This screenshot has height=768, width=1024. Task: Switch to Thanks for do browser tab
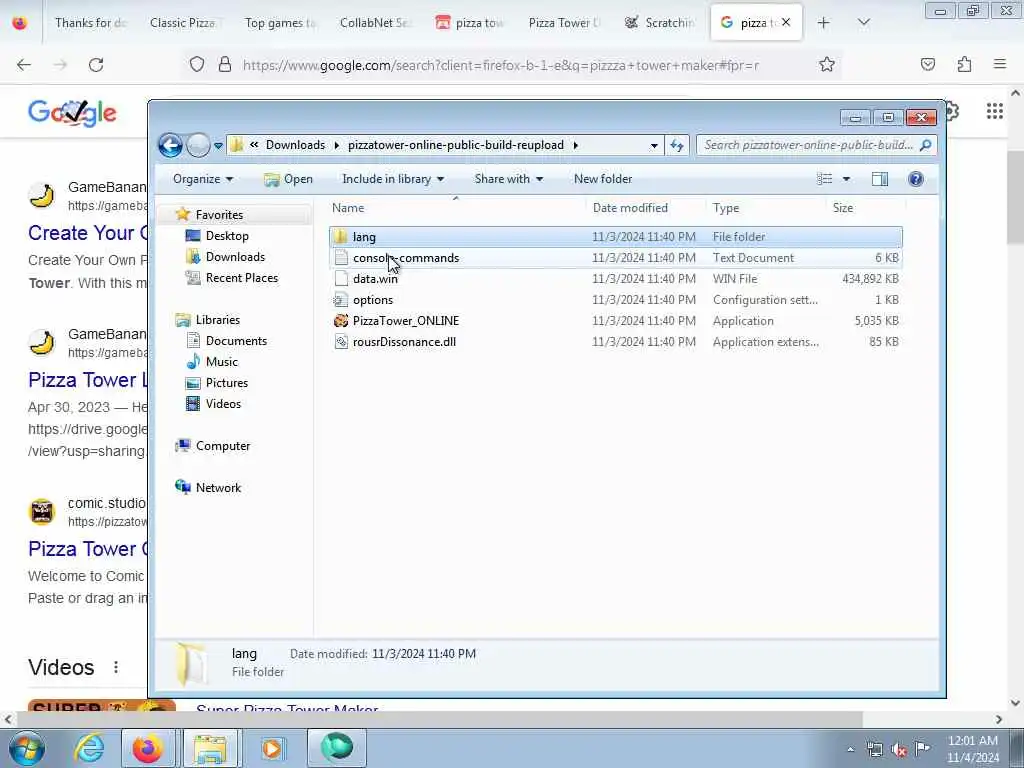90,23
